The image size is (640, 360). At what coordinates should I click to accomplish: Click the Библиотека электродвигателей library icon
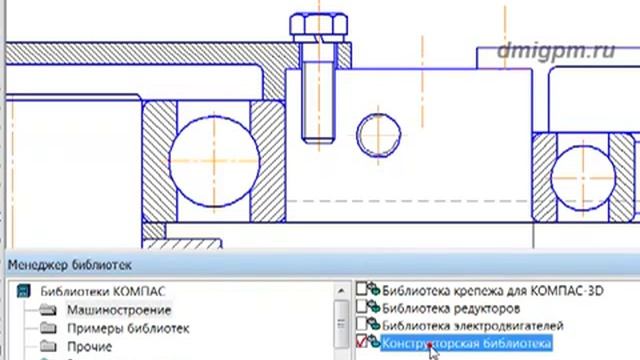point(373,324)
